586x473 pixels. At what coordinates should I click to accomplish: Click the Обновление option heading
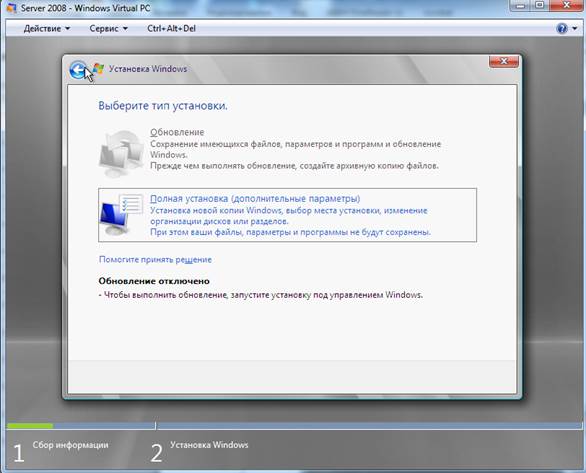177,132
